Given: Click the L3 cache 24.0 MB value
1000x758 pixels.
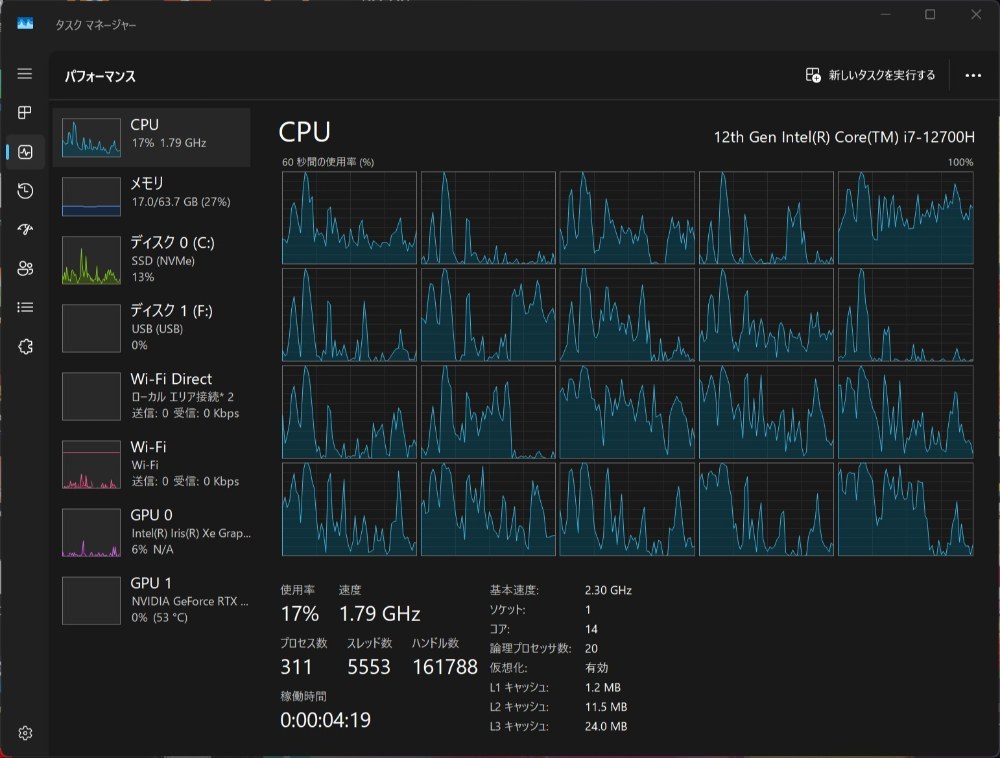Looking at the screenshot, I should pos(606,726).
